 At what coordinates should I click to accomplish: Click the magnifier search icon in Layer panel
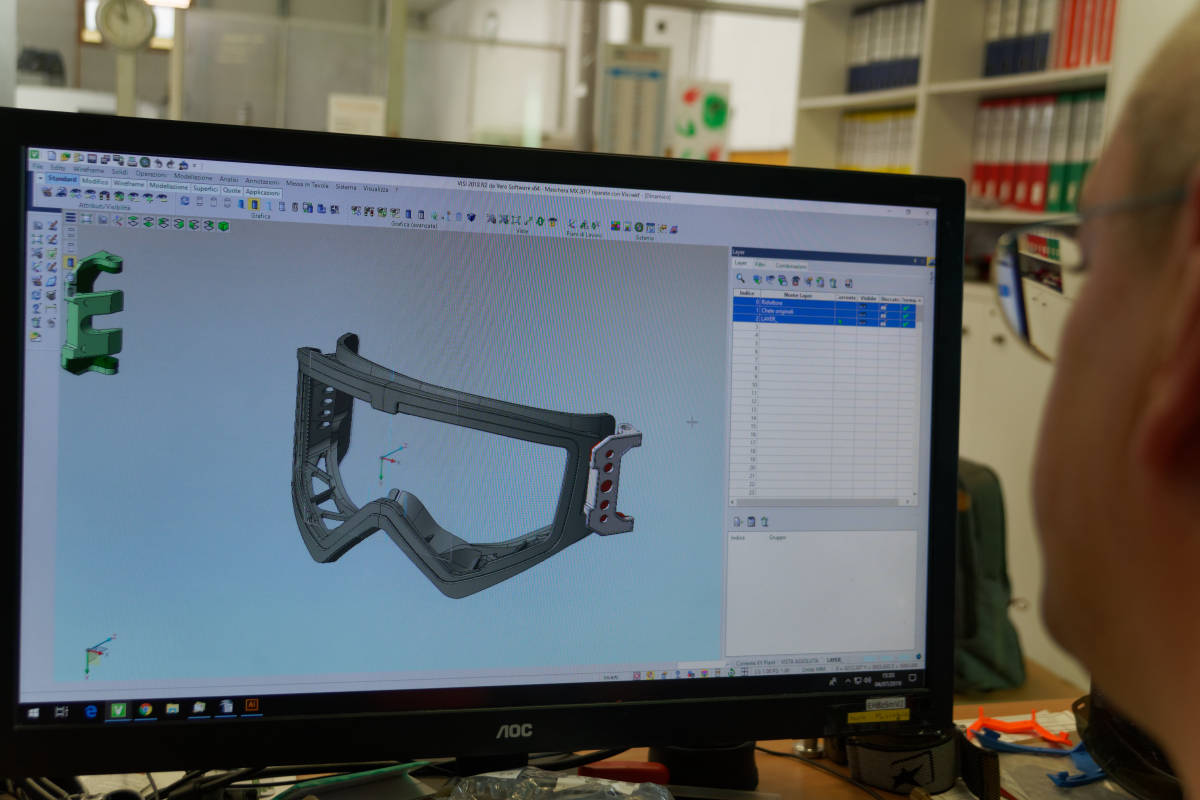[x=740, y=278]
